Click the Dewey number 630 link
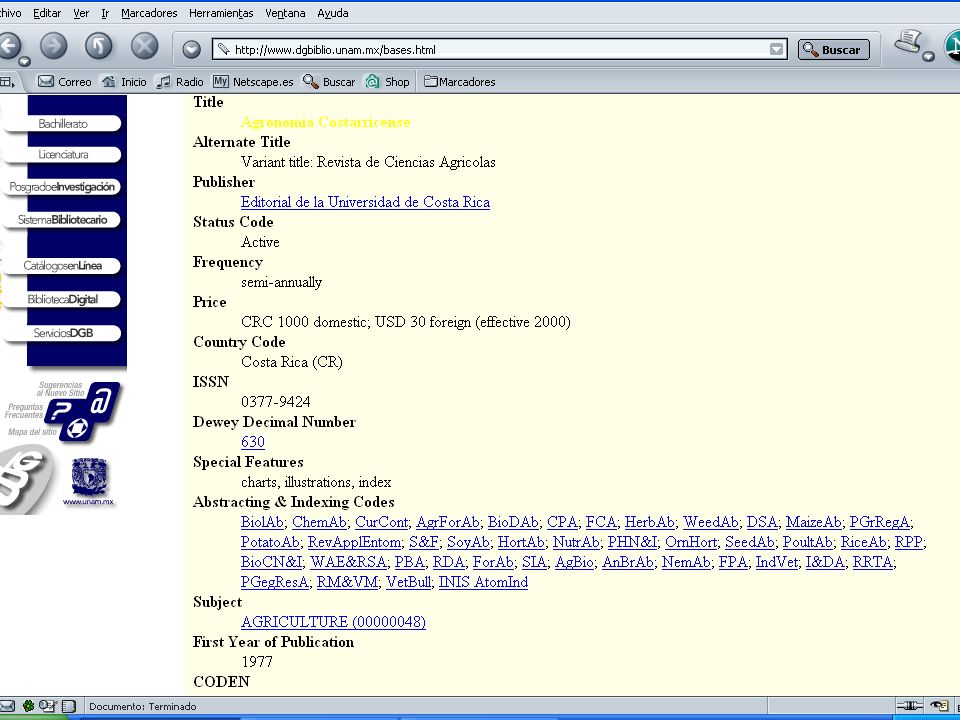This screenshot has width=960, height=720. pyautogui.click(x=253, y=442)
